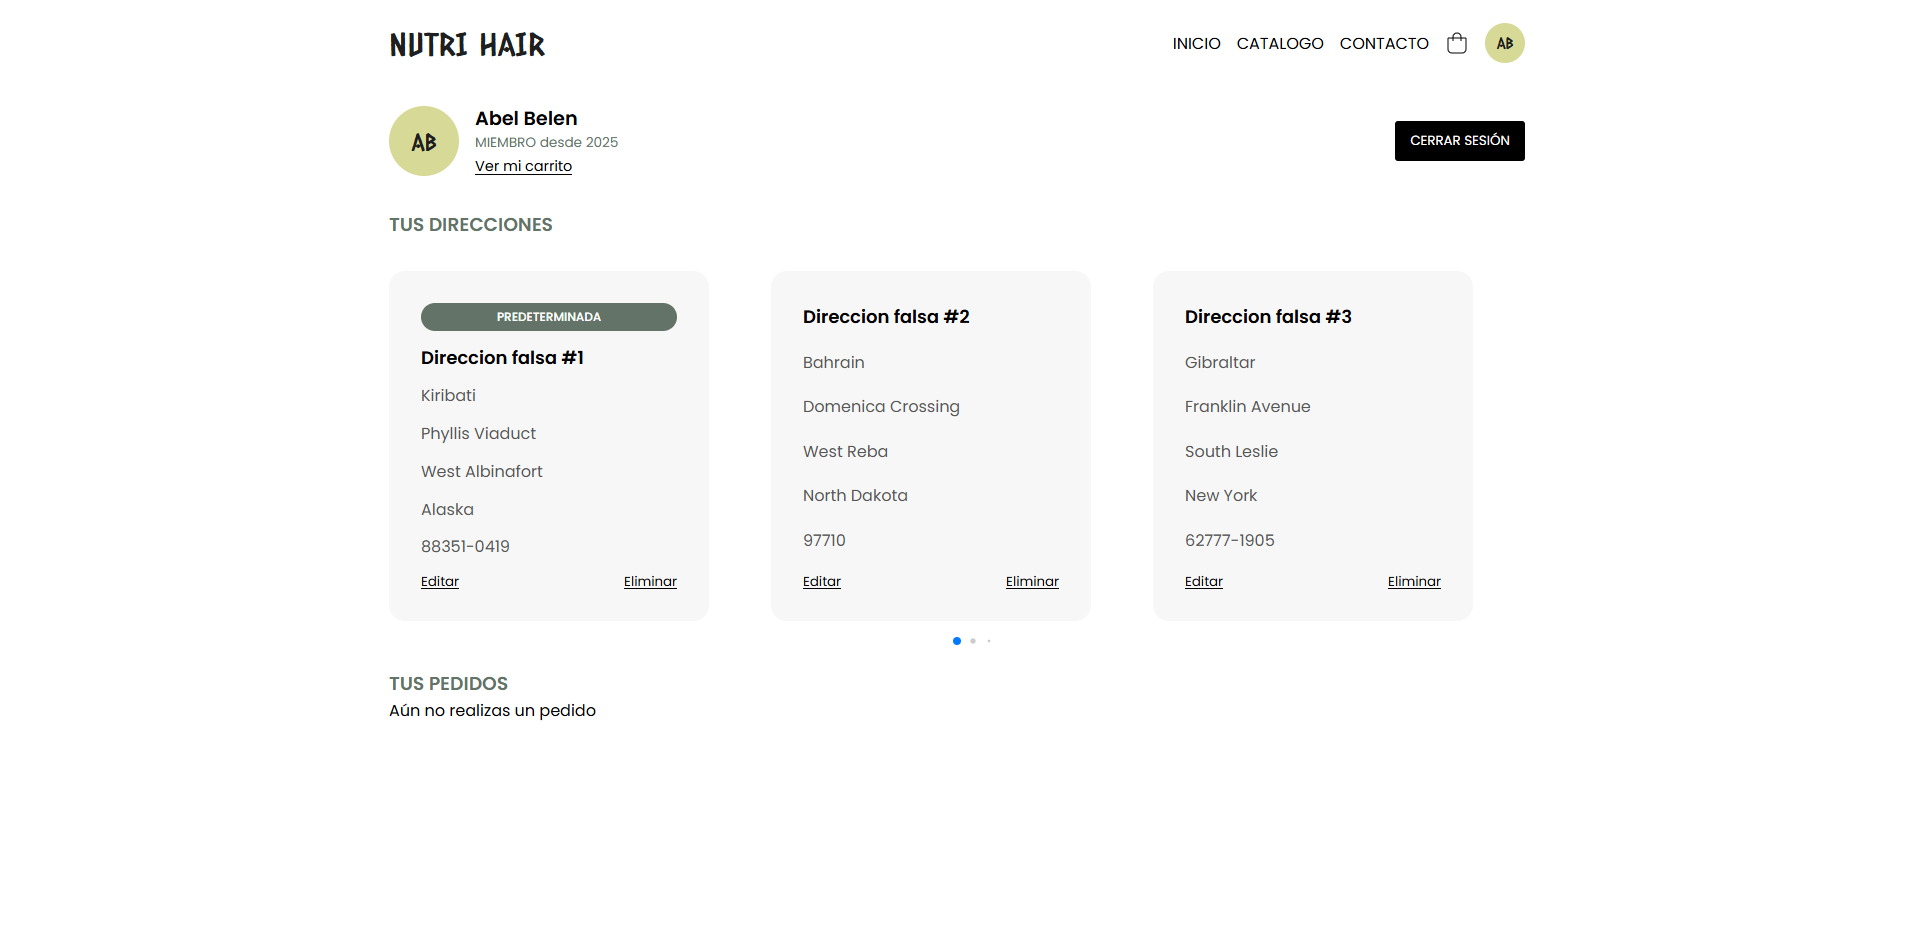Open the shopping bag cart icon
Image resolution: width=1910 pixels, height=951 pixels.
[1456, 43]
